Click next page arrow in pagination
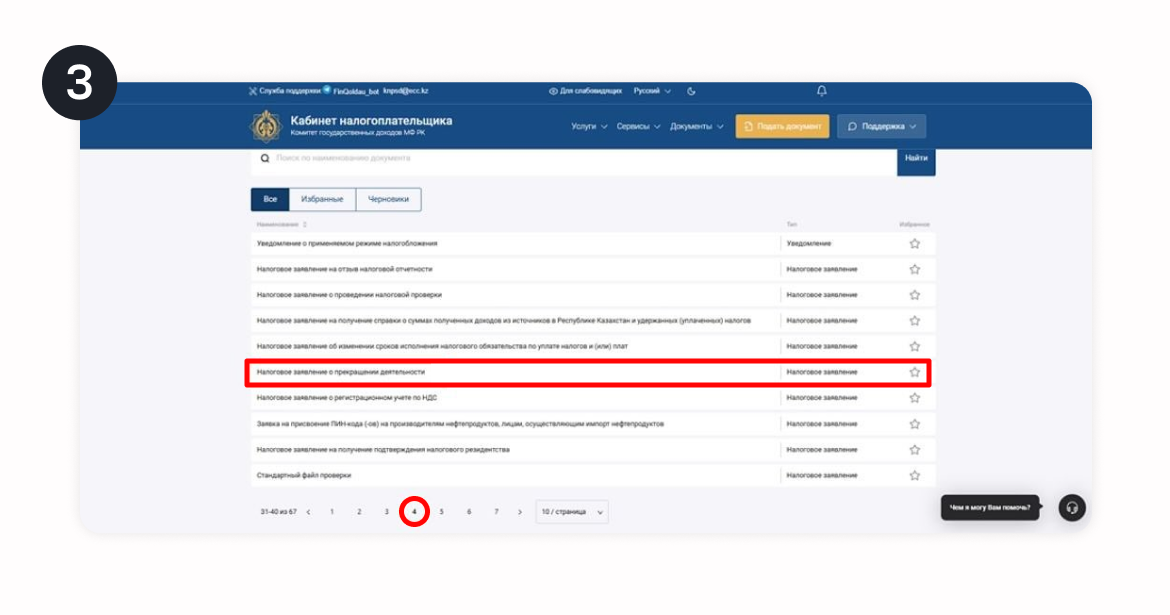Screen dimensions: 1170x615 pyautogui.click(x=520, y=512)
